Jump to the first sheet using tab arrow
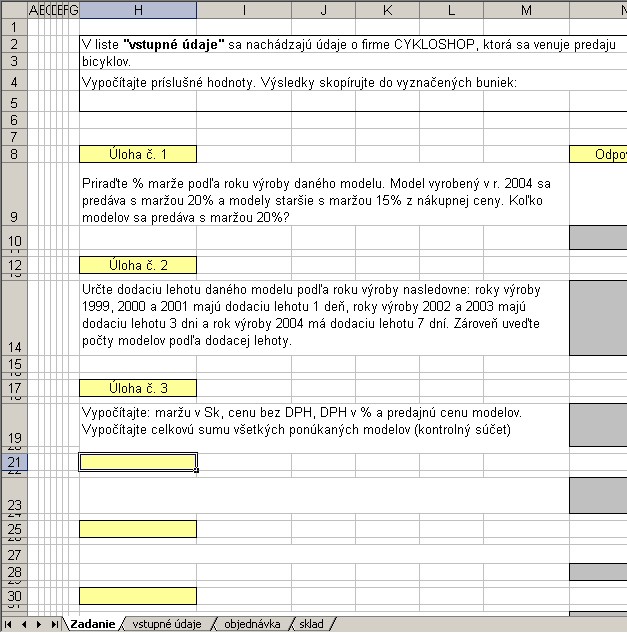 pyautogui.click(x=10, y=624)
